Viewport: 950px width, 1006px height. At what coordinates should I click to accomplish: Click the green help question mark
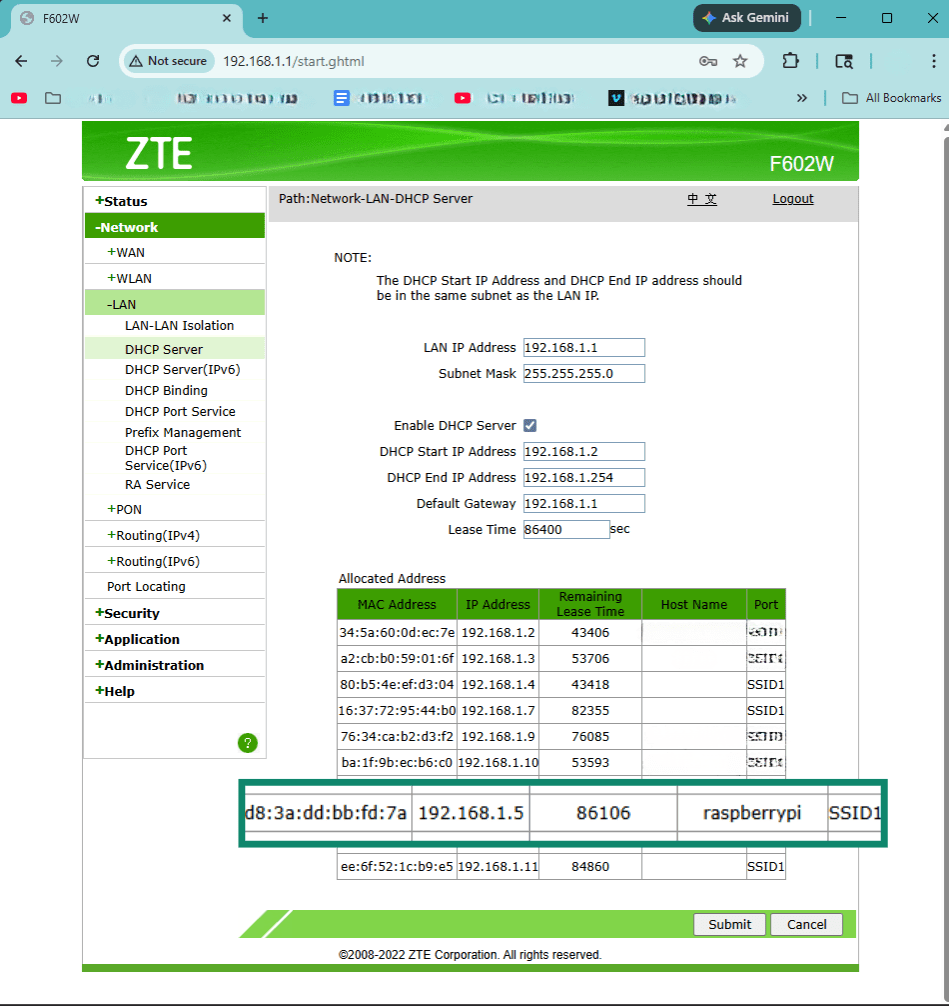click(248, 743)
